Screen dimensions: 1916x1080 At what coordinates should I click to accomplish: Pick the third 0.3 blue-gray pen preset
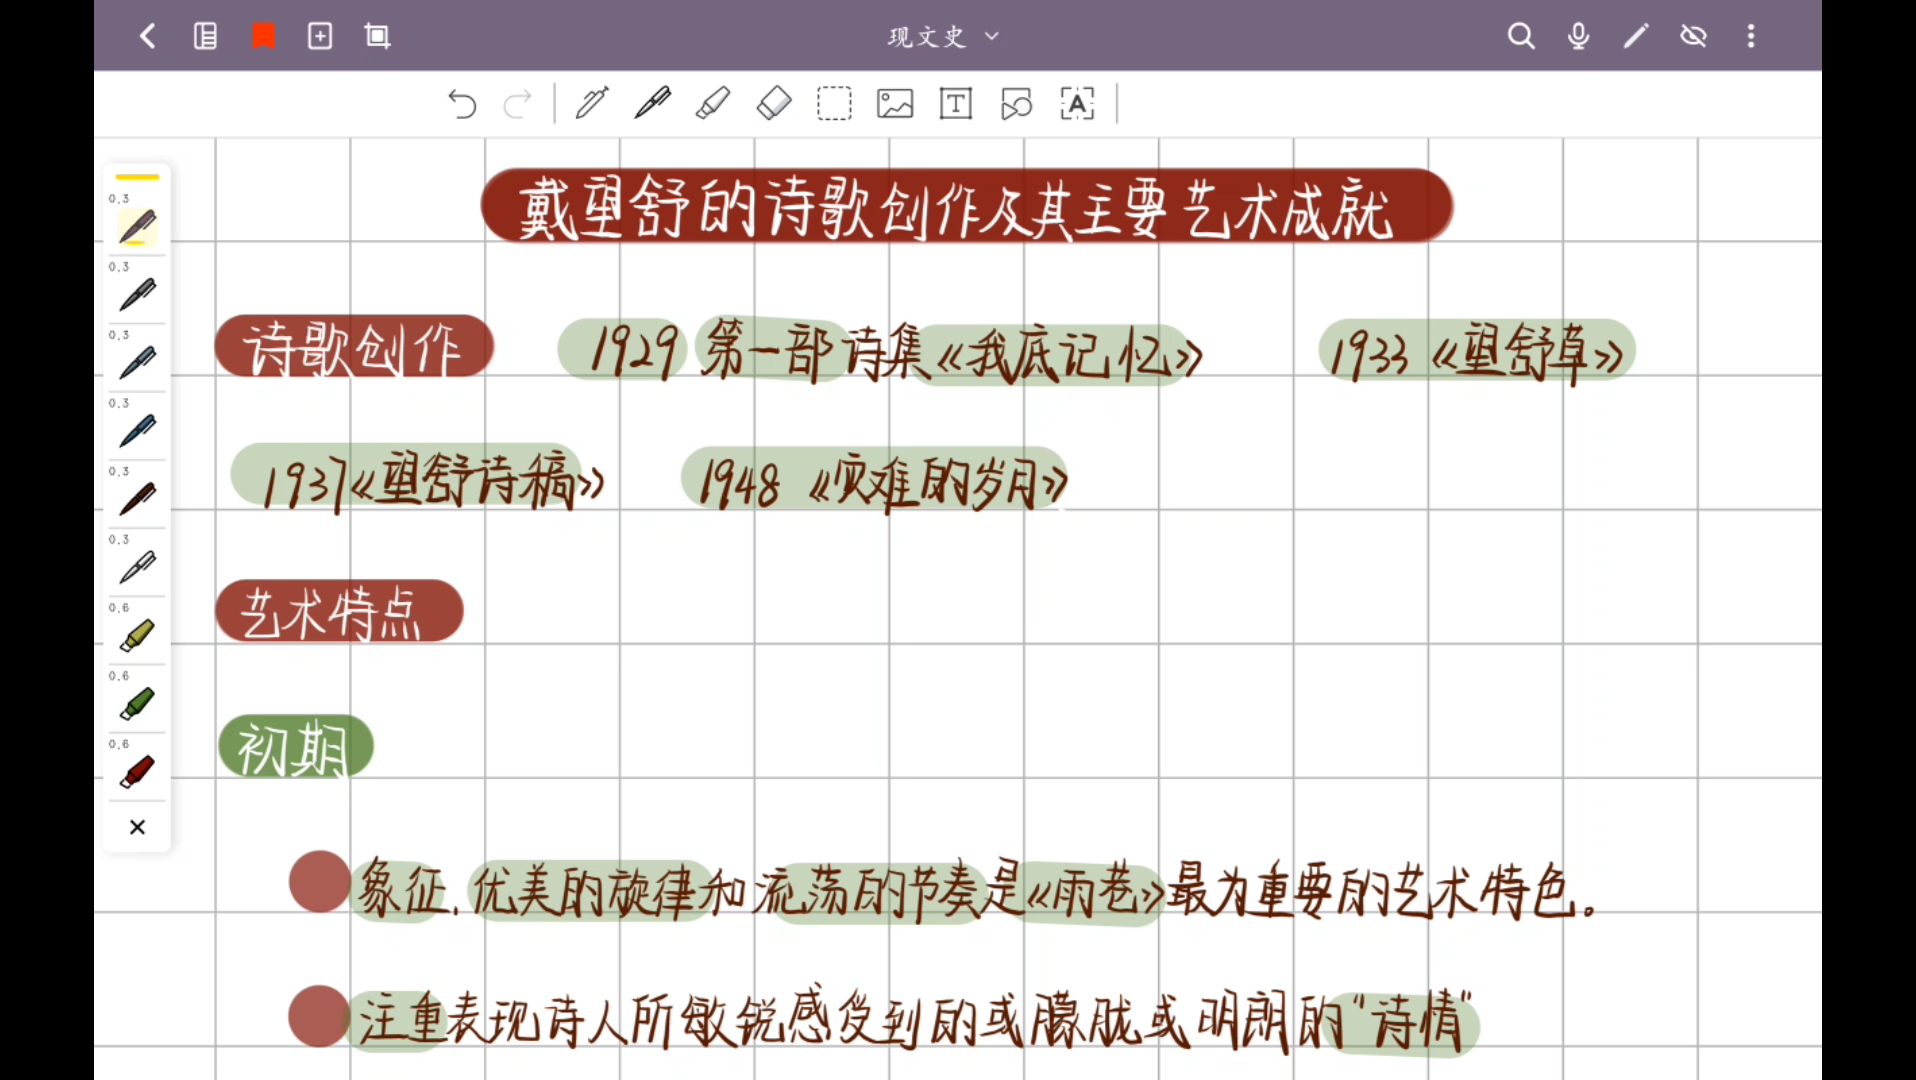pyautogui.click(x=137, y=363)
